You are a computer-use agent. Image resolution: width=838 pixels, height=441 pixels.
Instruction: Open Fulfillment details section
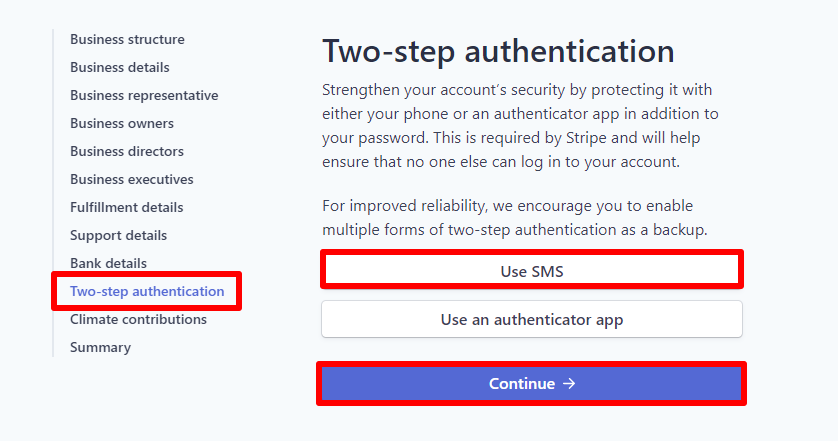127,208
